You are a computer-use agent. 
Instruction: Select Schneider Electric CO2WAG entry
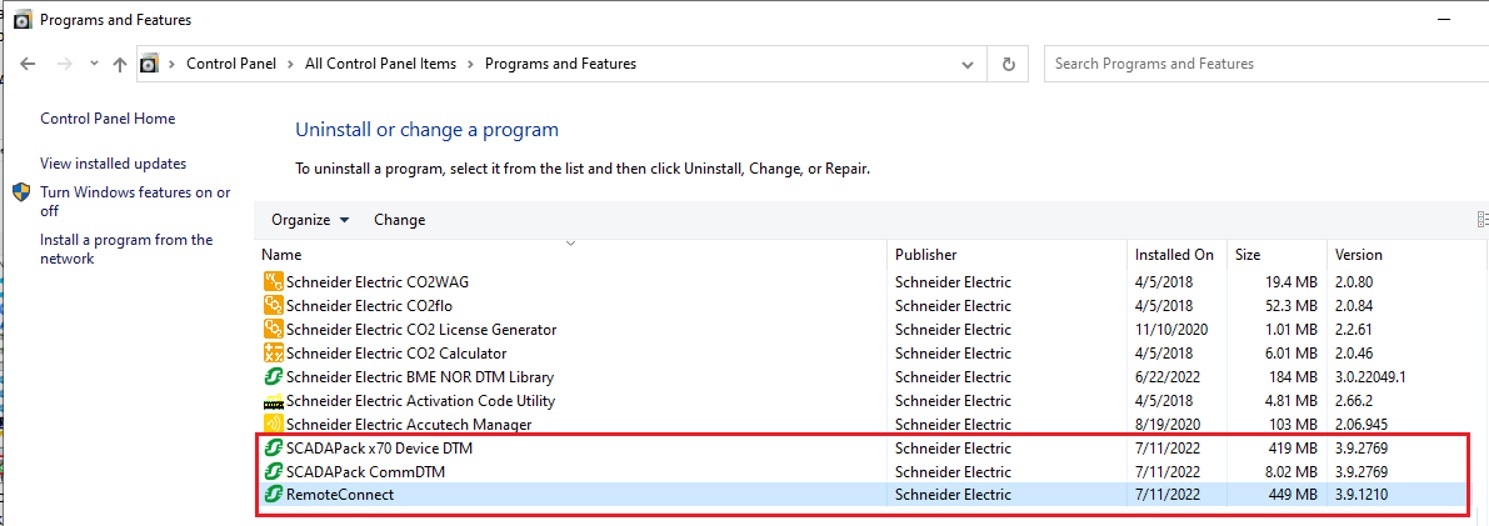tap(377, 282)
